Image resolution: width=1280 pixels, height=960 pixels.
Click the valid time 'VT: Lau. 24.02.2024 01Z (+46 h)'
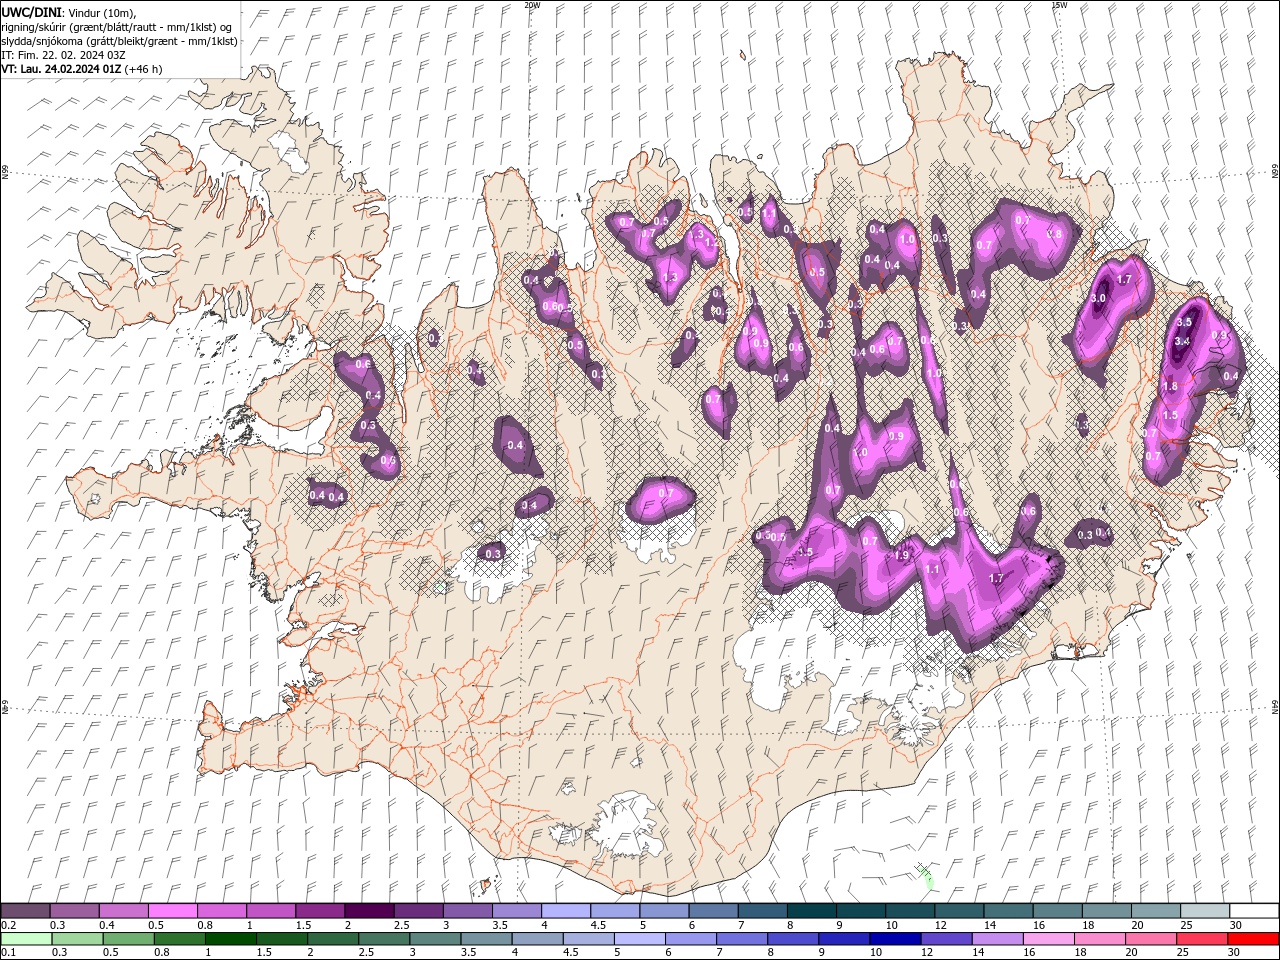[x=82, y=69]
